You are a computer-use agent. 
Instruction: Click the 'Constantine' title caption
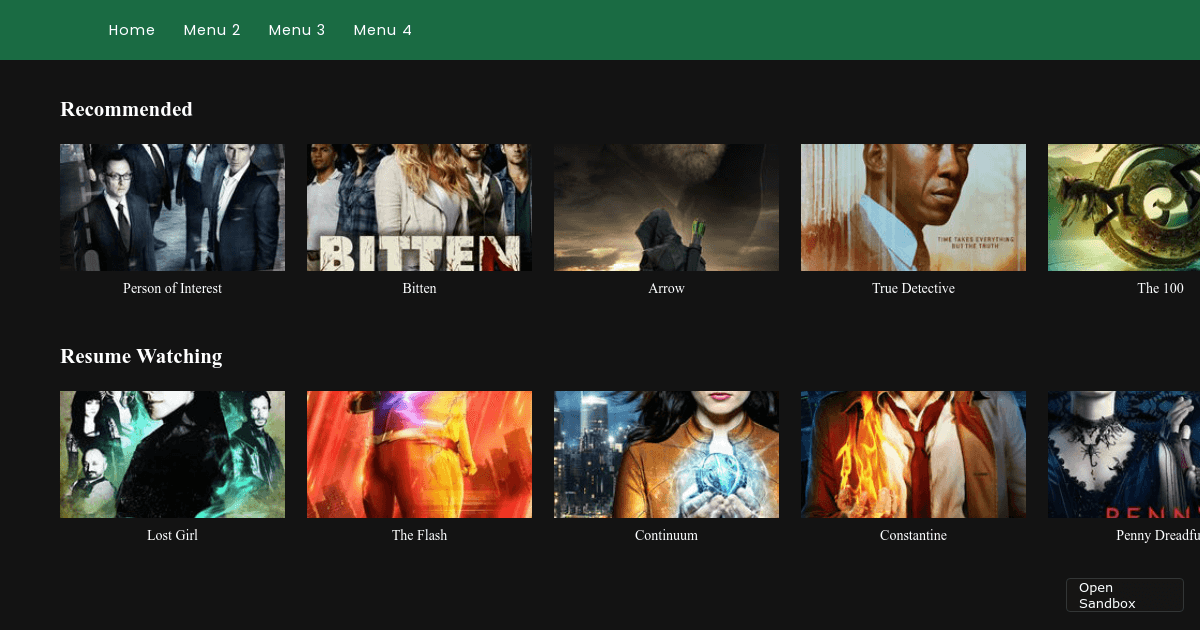point(913,535)
